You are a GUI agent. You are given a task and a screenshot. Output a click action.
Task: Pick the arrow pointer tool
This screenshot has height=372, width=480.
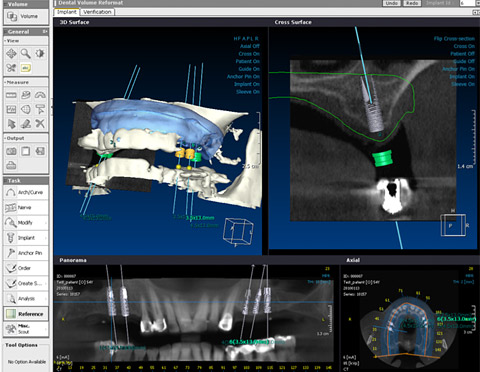(11, 124)
